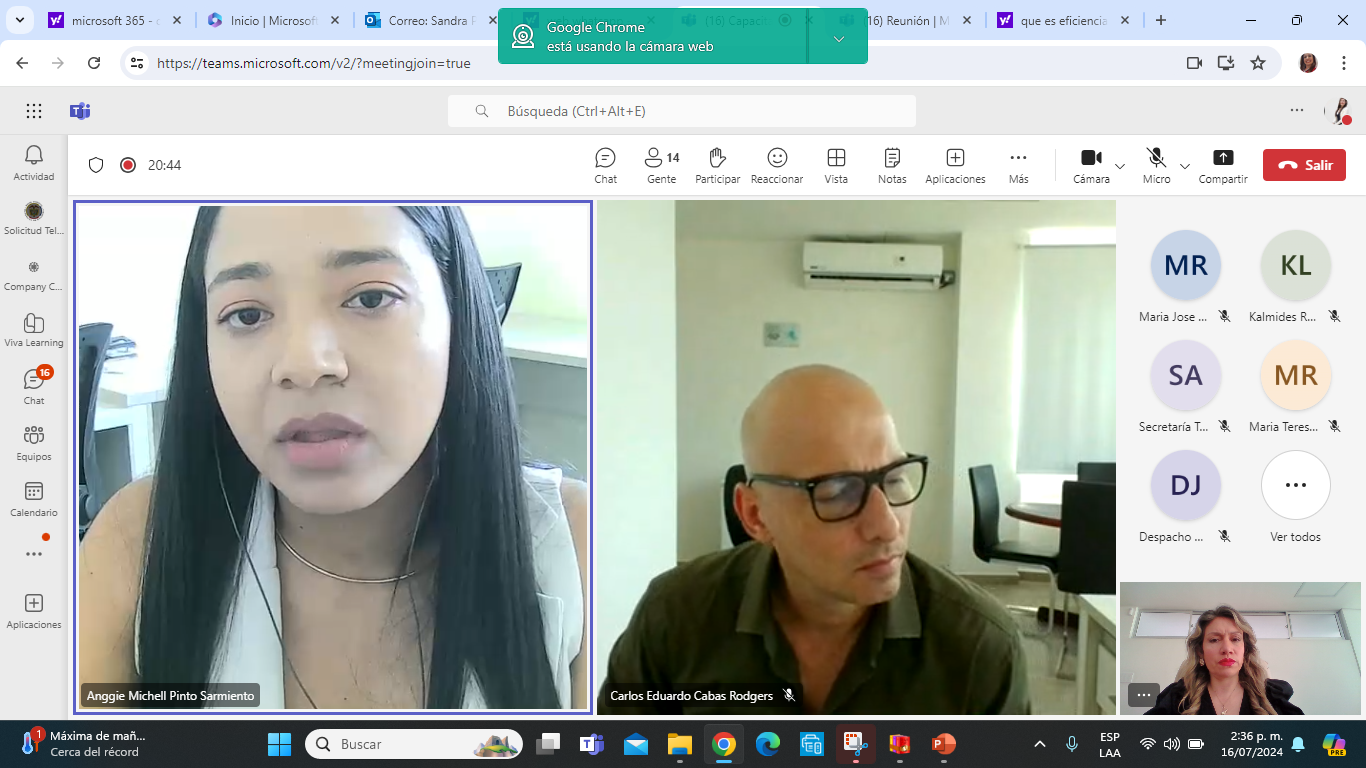Click the meeting shield security icon
Image resolution: width=1366 pixels, height=768 pixels.
pos(96,165)
